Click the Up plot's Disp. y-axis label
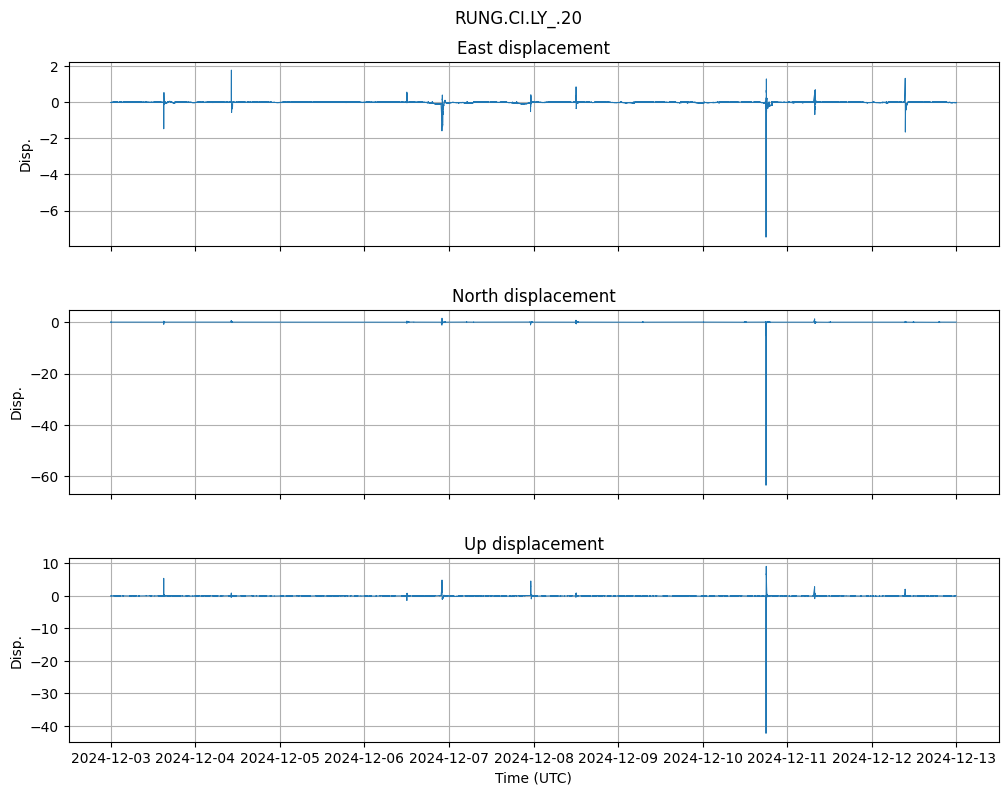Image resolution: width=1008 pixels, height=795 pixels. (17, 650)
